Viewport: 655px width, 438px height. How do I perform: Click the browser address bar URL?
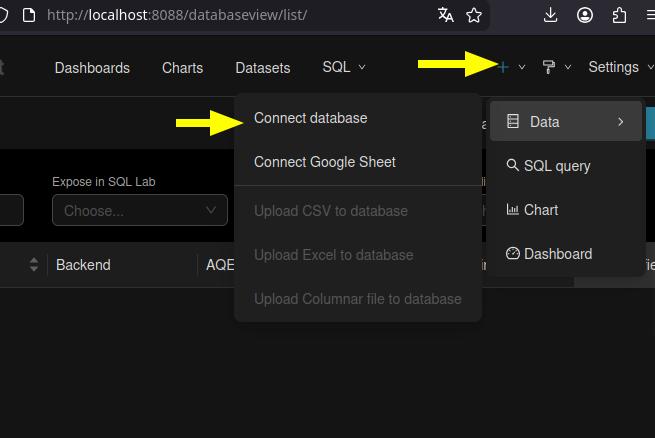[x=177, y=15]
